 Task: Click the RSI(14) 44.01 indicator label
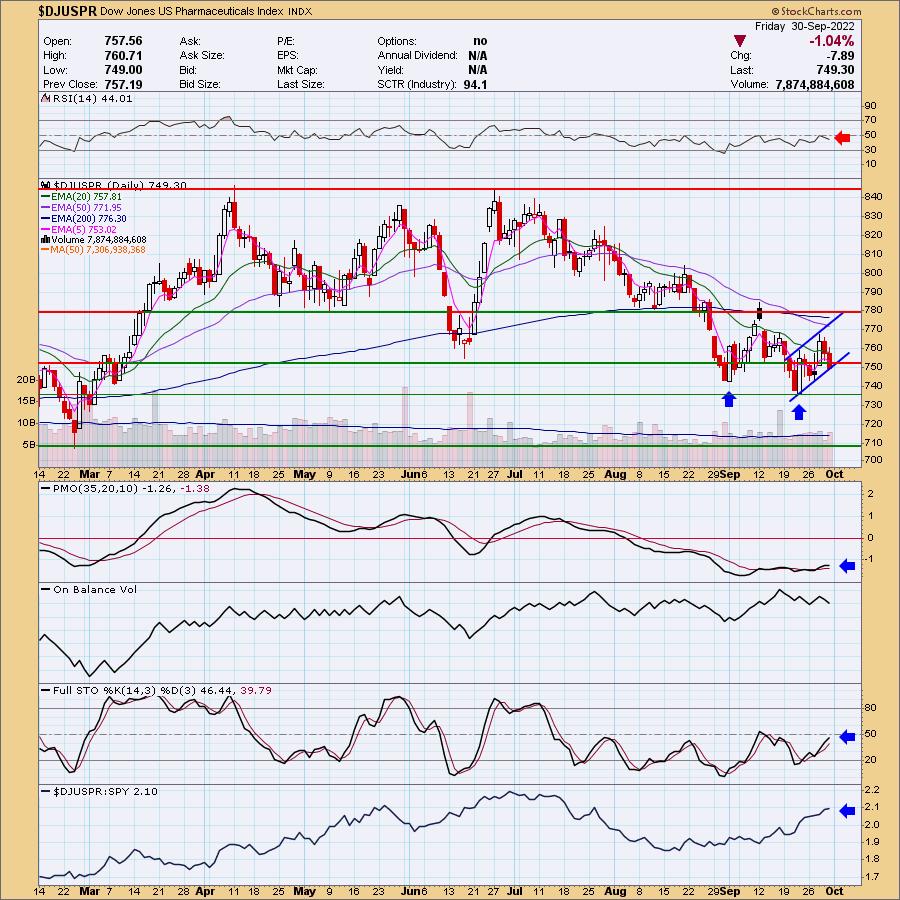click(93, 98)
